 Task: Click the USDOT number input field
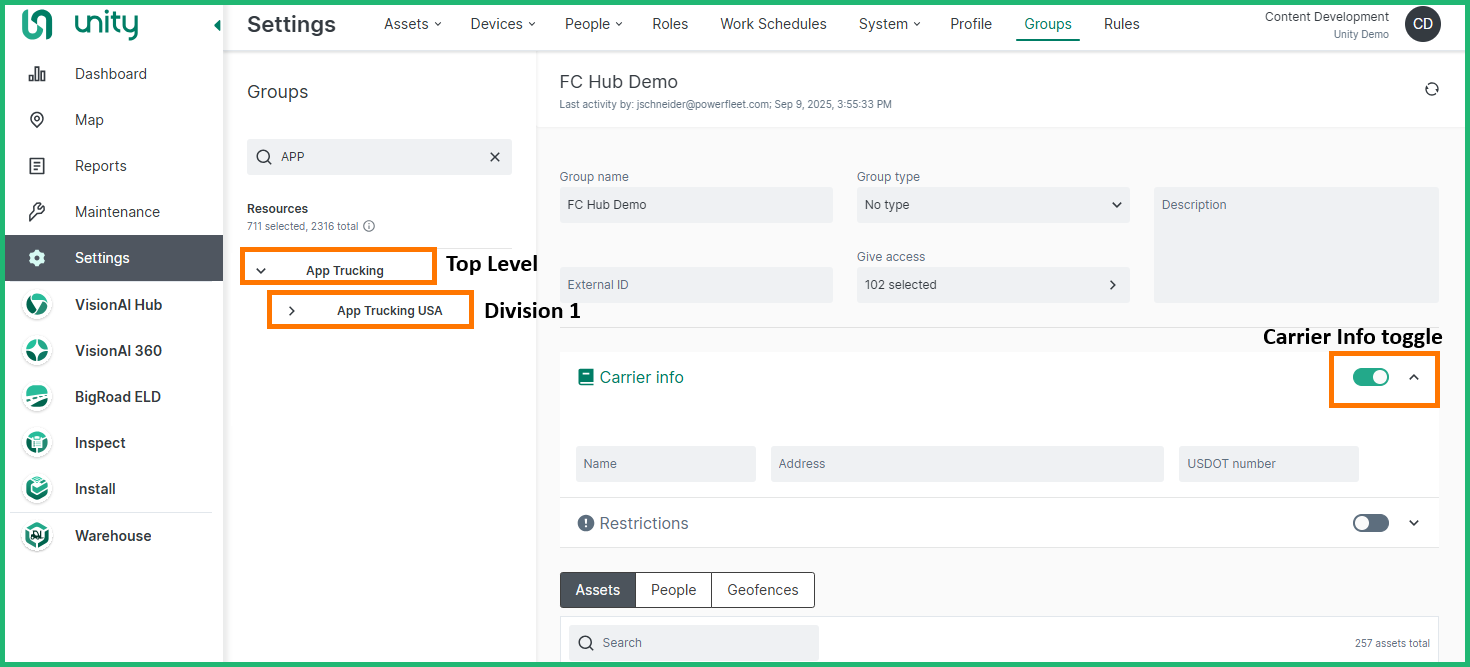(1267, 464)
